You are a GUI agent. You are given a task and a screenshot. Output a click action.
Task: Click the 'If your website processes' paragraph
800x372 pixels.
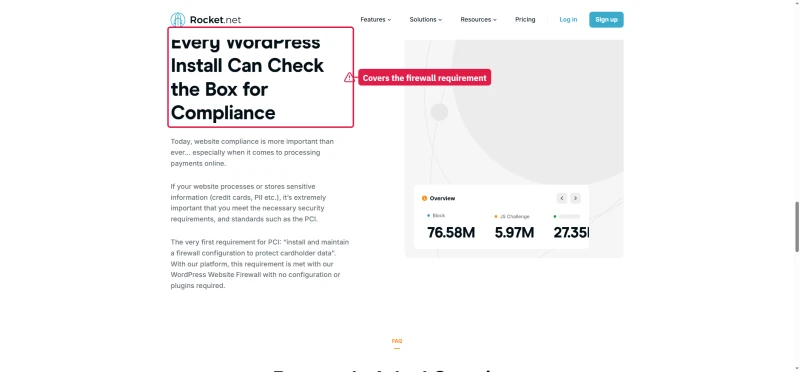tap(248, 203)
